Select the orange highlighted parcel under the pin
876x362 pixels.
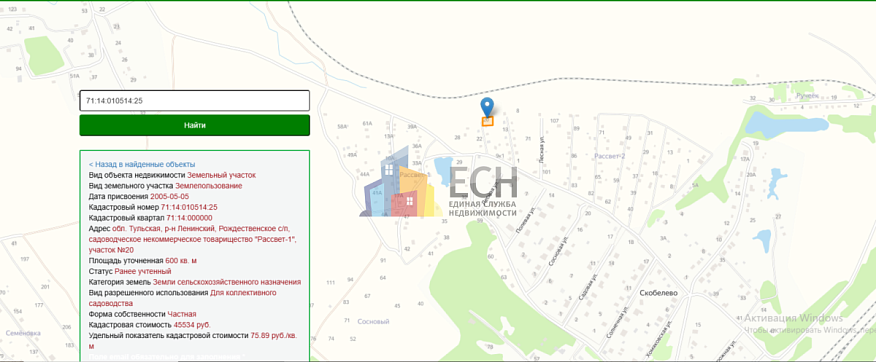(487, 121)
